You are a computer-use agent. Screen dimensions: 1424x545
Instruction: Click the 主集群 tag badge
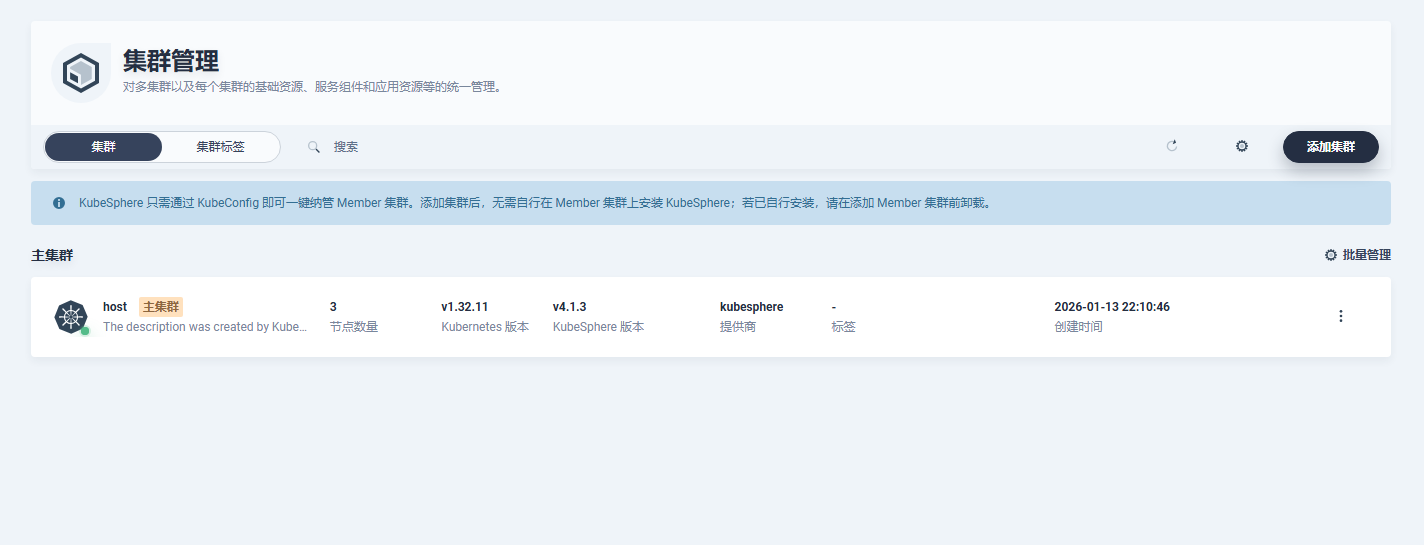coord(161,307)
